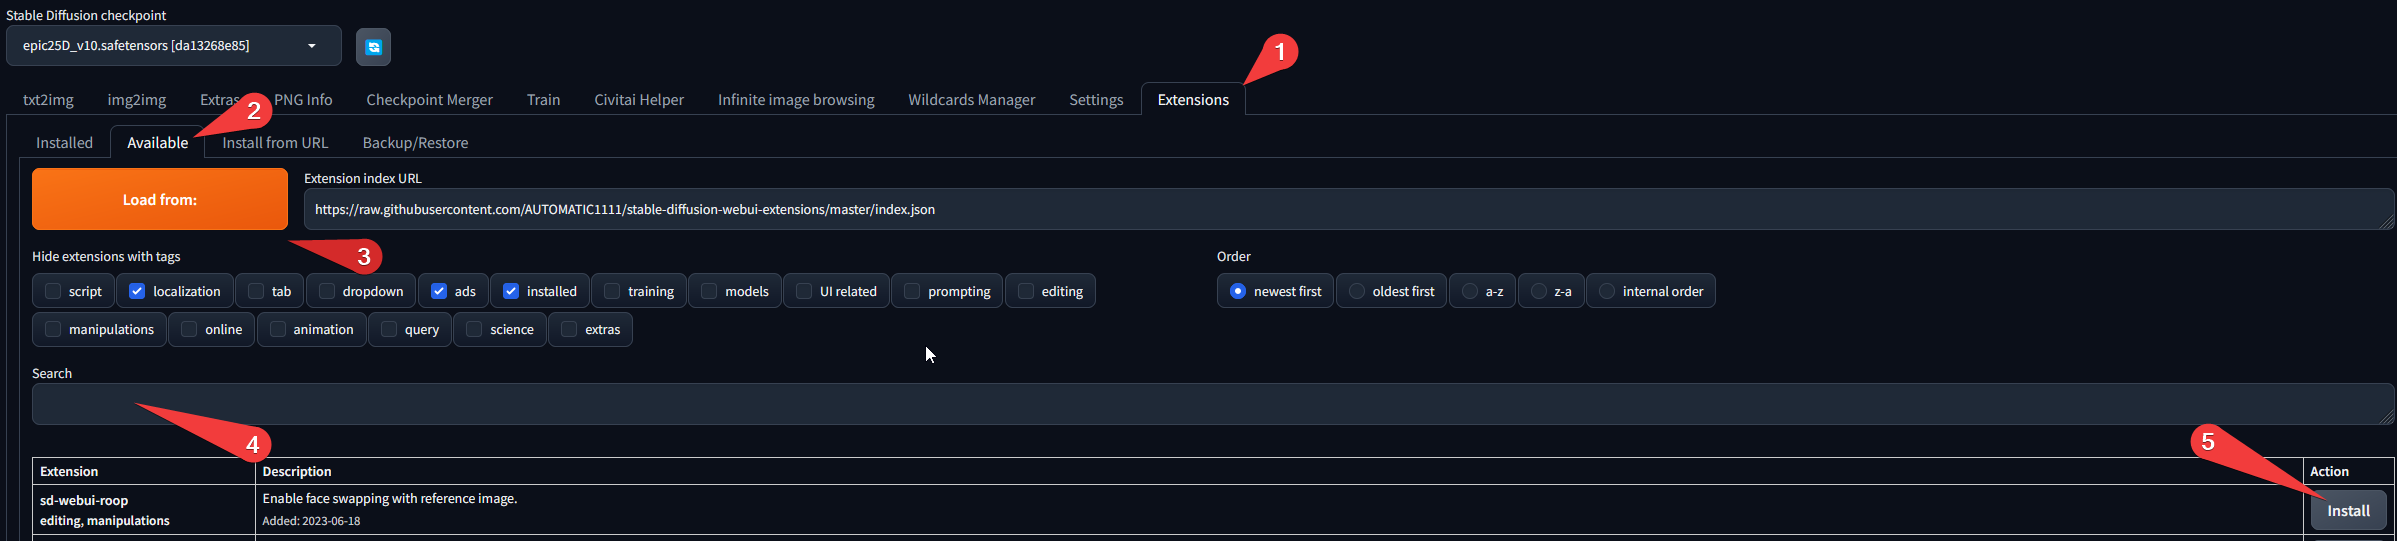Expand the checkpoint dropdown arrow
This screenshot has width=2397, height=541.
(x=312, y=46)
